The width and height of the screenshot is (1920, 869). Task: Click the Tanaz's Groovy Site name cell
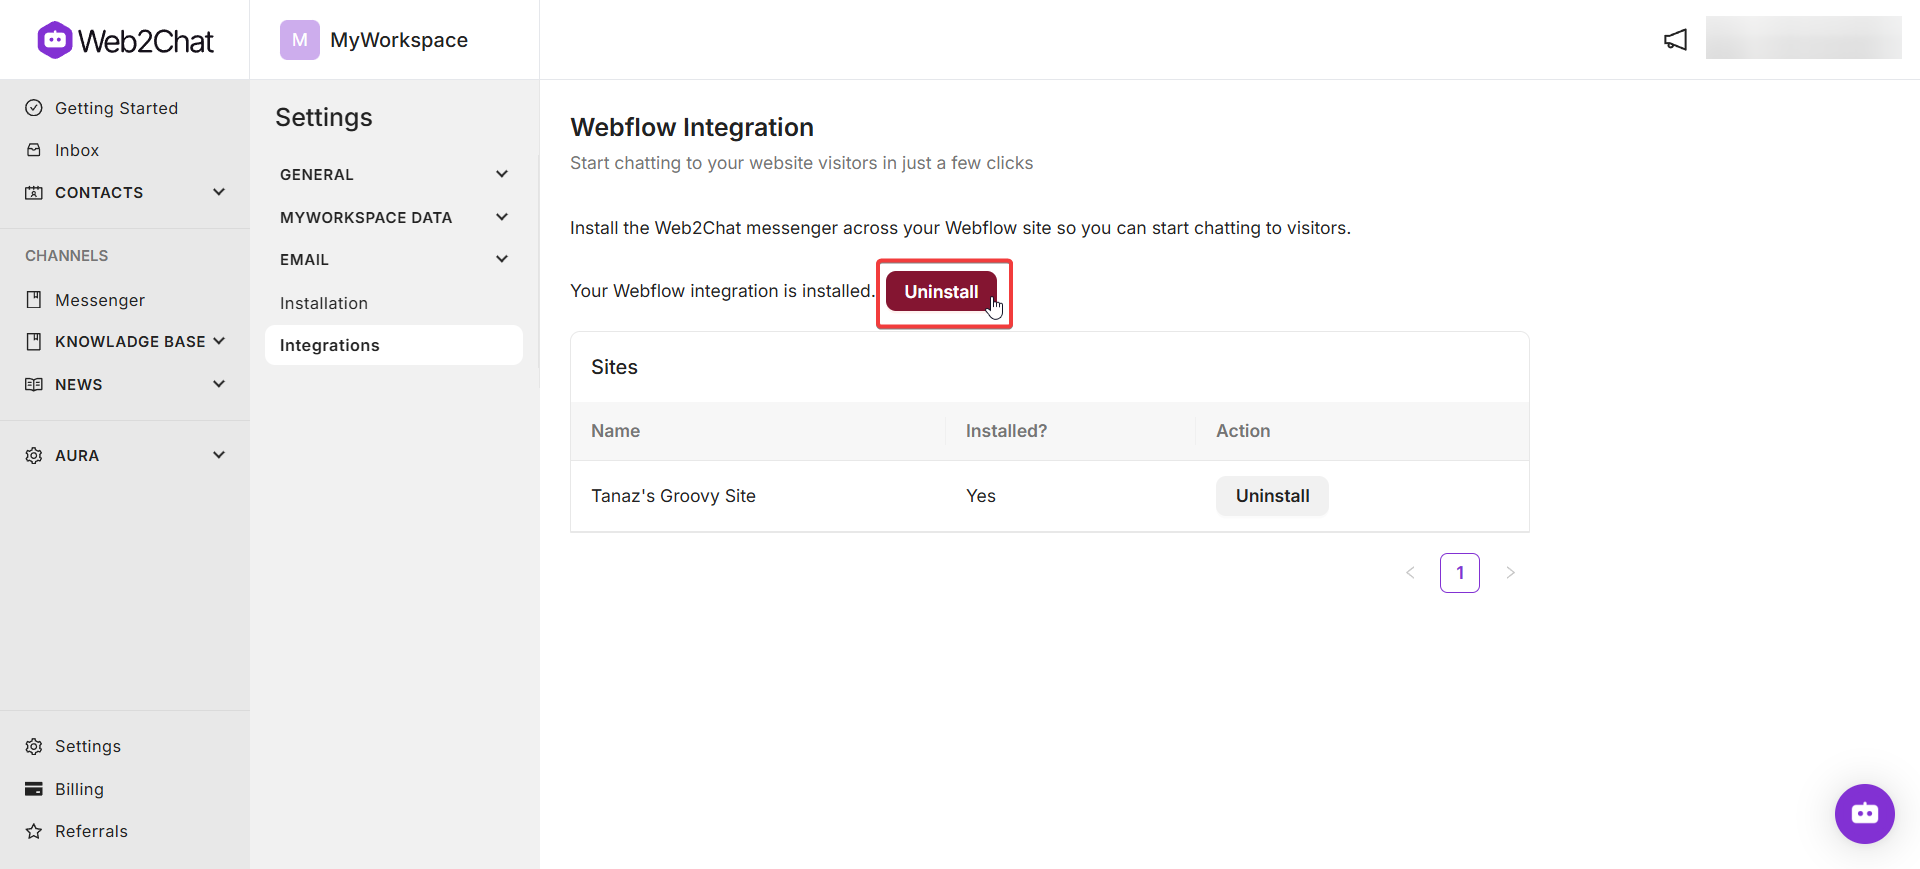(x=673, y=496)
